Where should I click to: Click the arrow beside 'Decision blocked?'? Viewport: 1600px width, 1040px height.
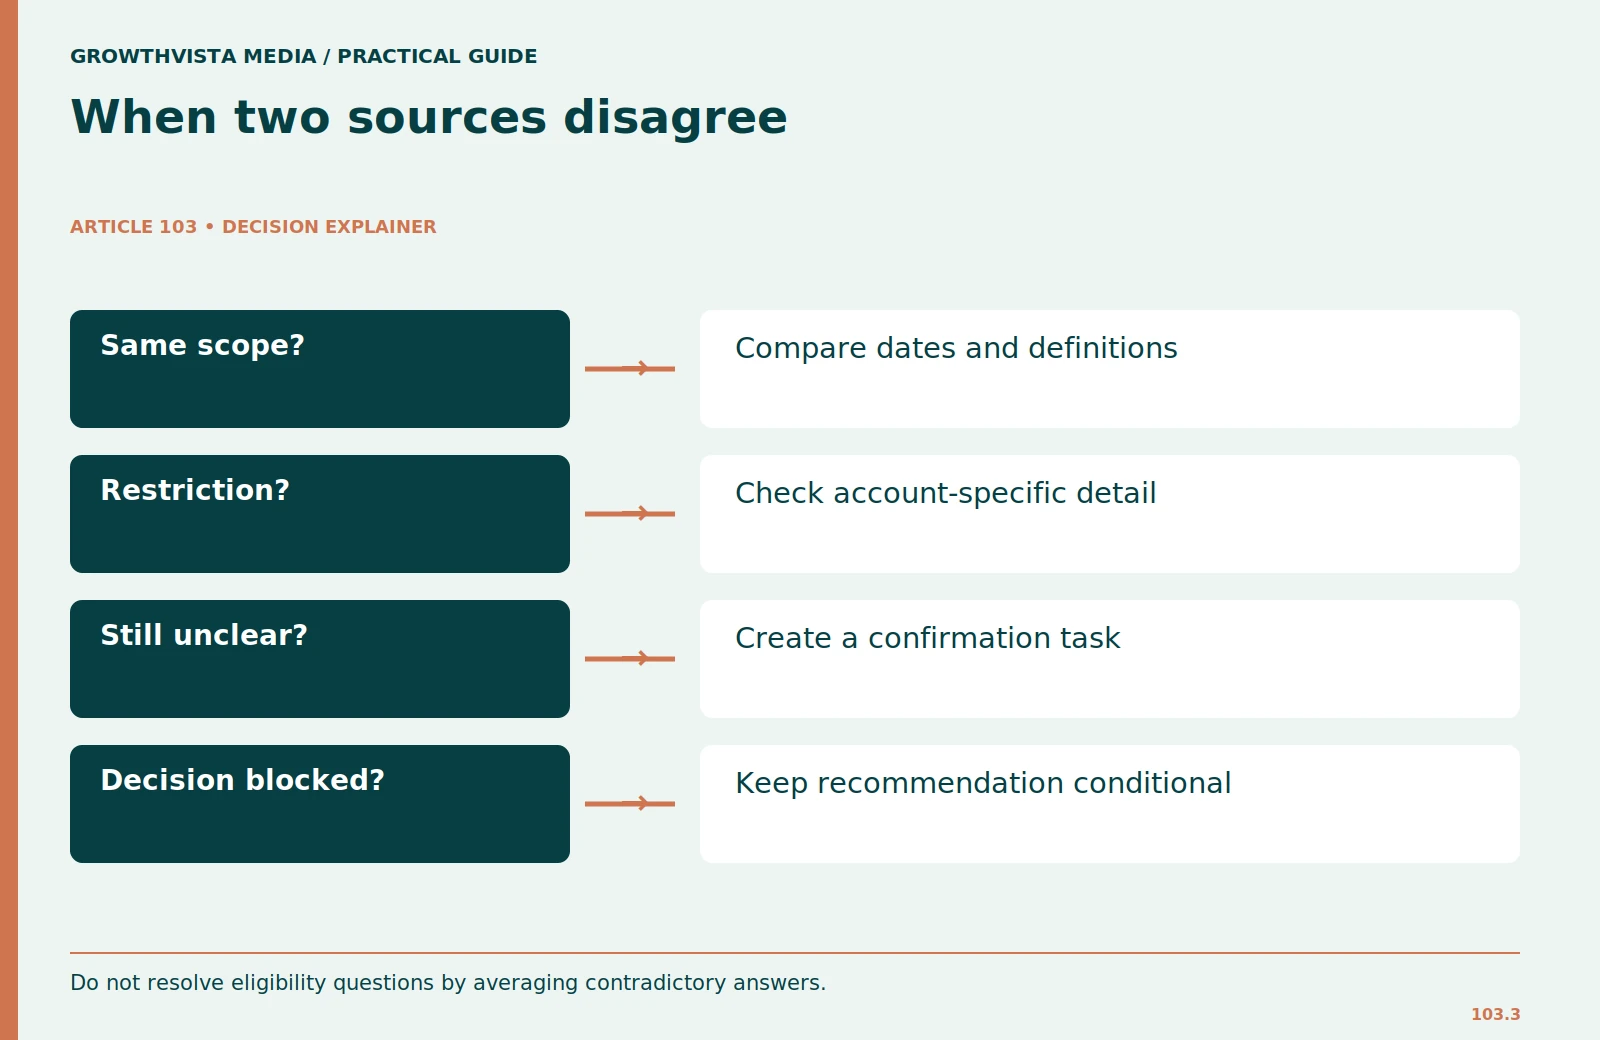pyautogui.click(x=630, y=804)
